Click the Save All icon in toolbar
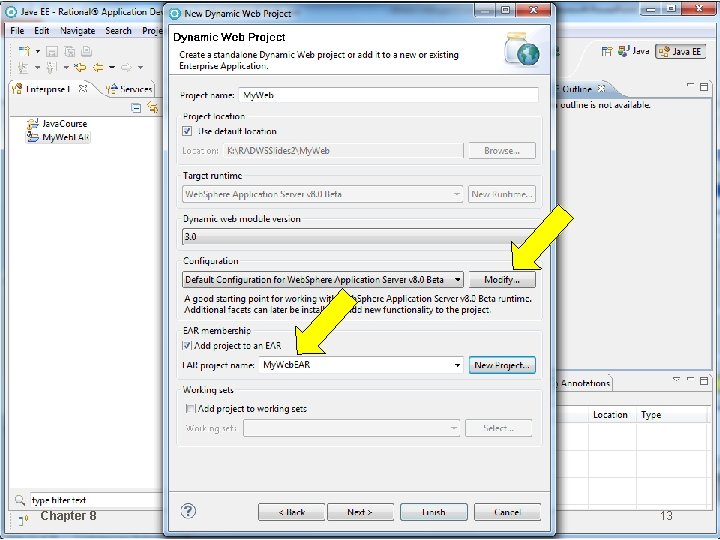The width and height of the screenshot is (720, 540). point(69,51)
